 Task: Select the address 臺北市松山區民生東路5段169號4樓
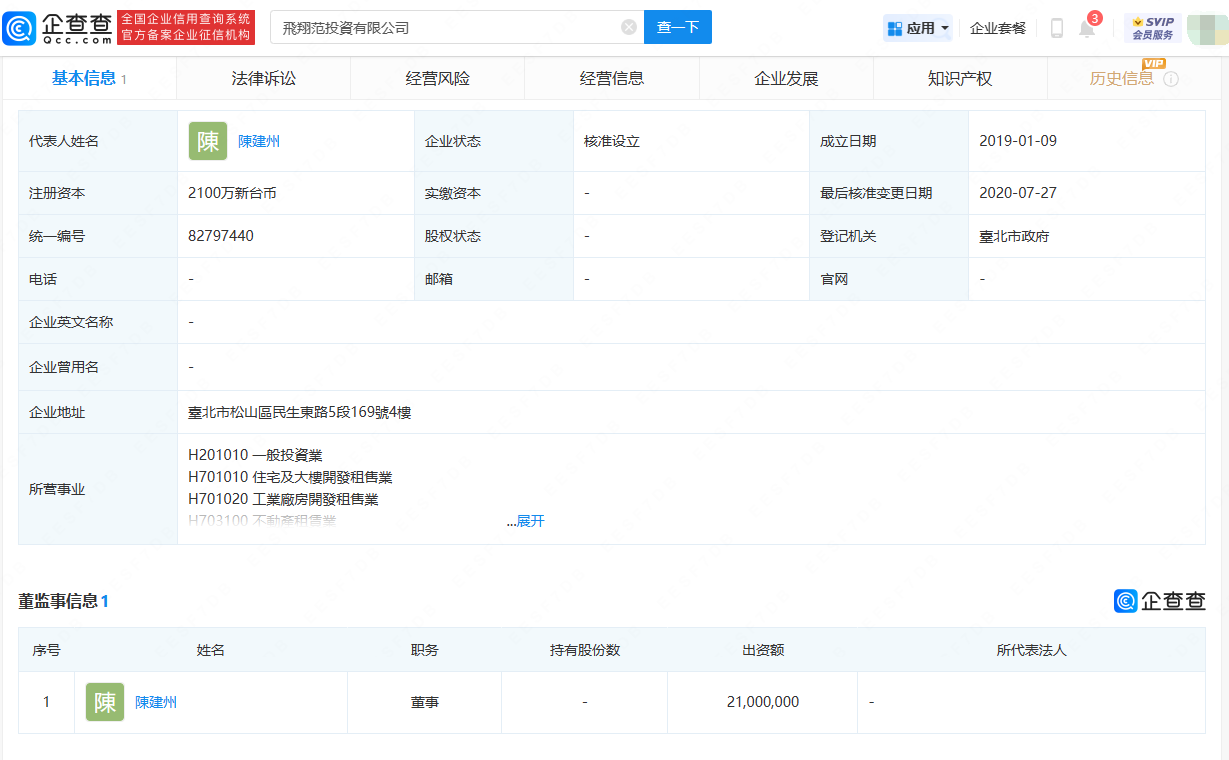300,412
